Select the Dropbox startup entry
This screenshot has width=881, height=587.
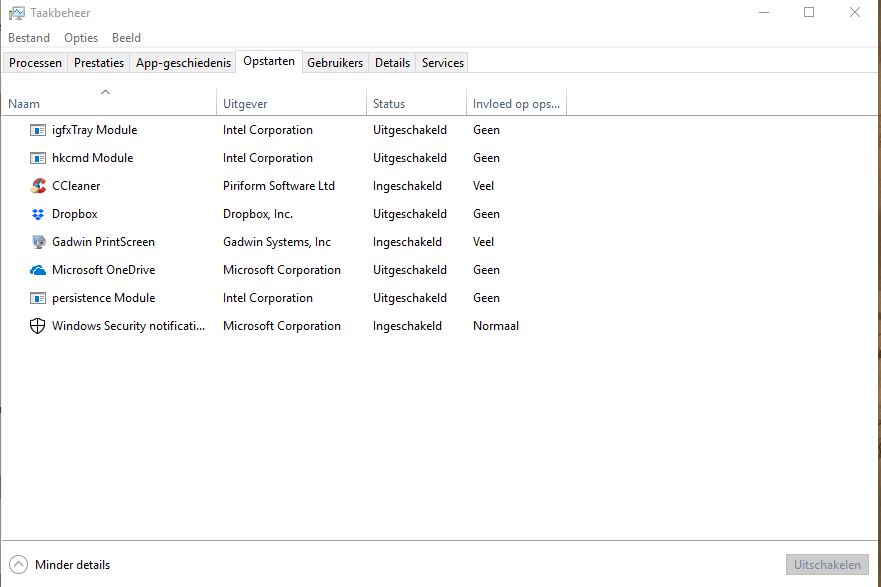tap(75, 214)
